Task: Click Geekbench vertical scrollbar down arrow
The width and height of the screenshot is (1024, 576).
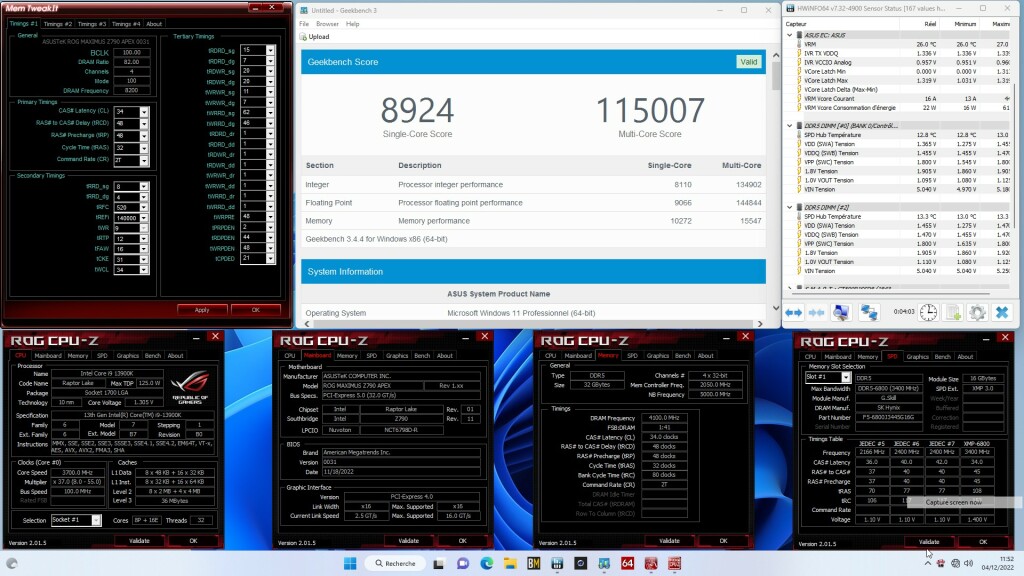Action: click(x=776, y=308)
